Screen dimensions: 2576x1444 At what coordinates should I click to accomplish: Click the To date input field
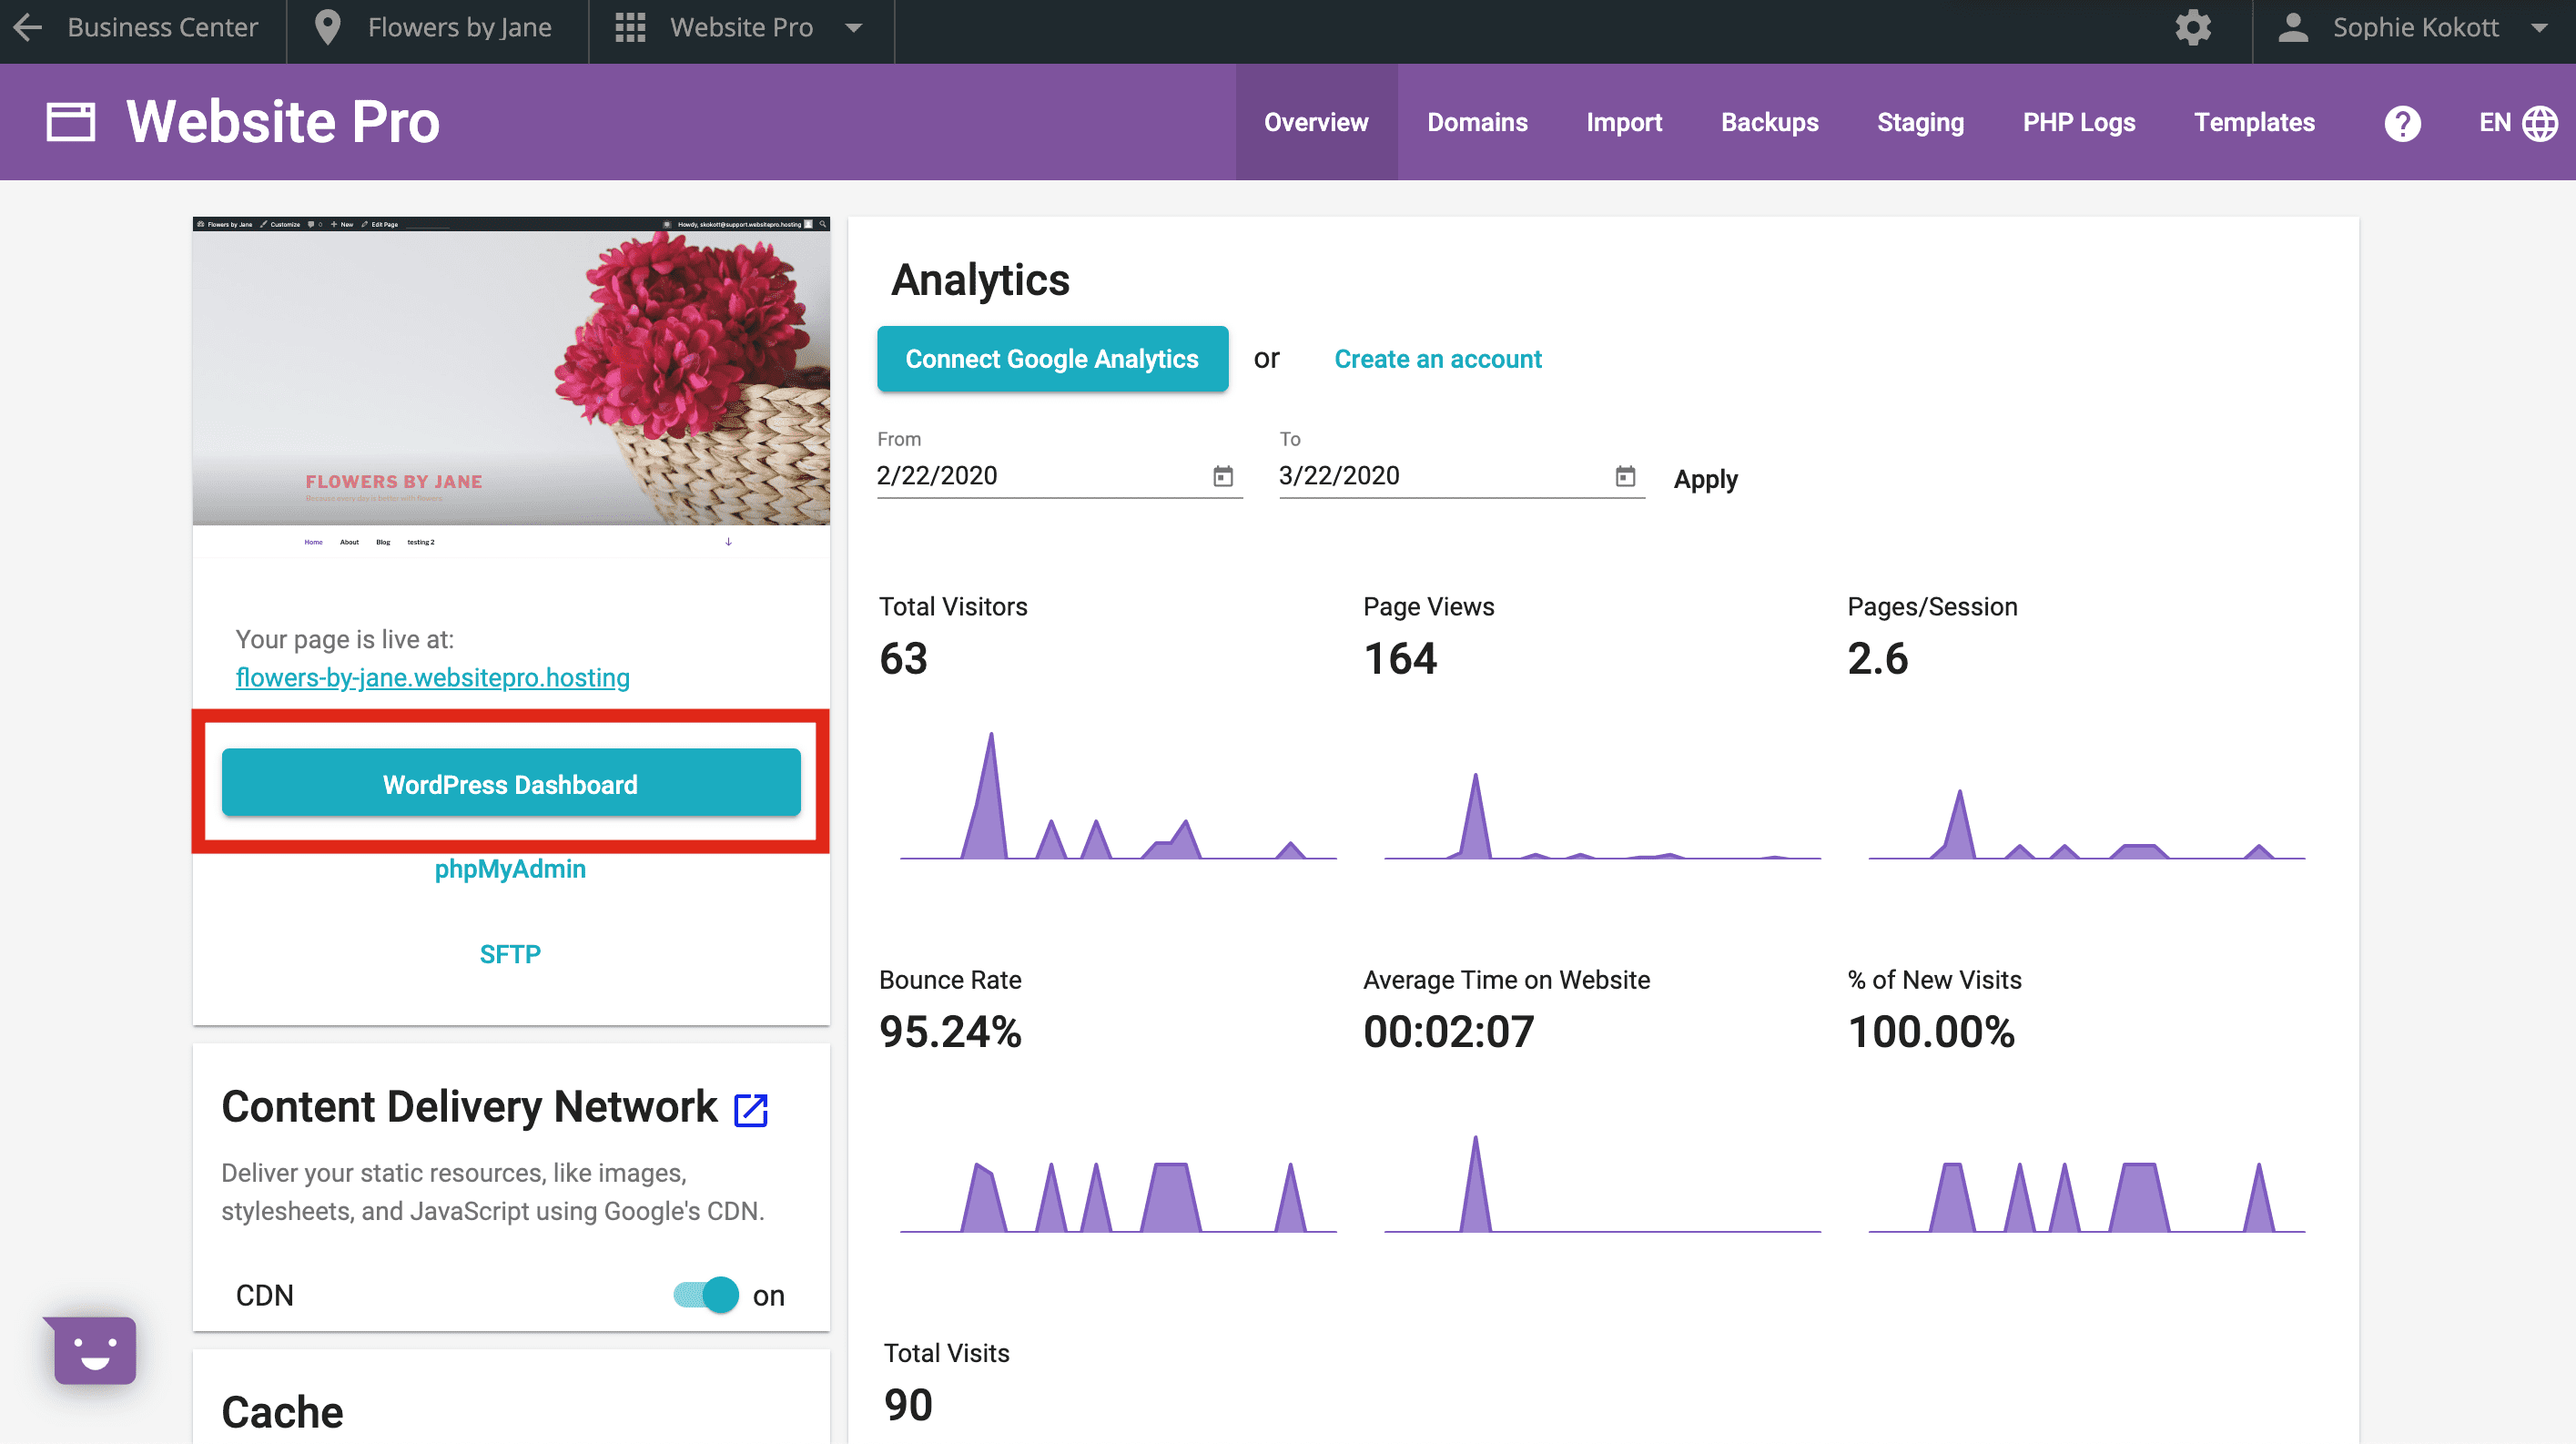tap(1462, 476)
